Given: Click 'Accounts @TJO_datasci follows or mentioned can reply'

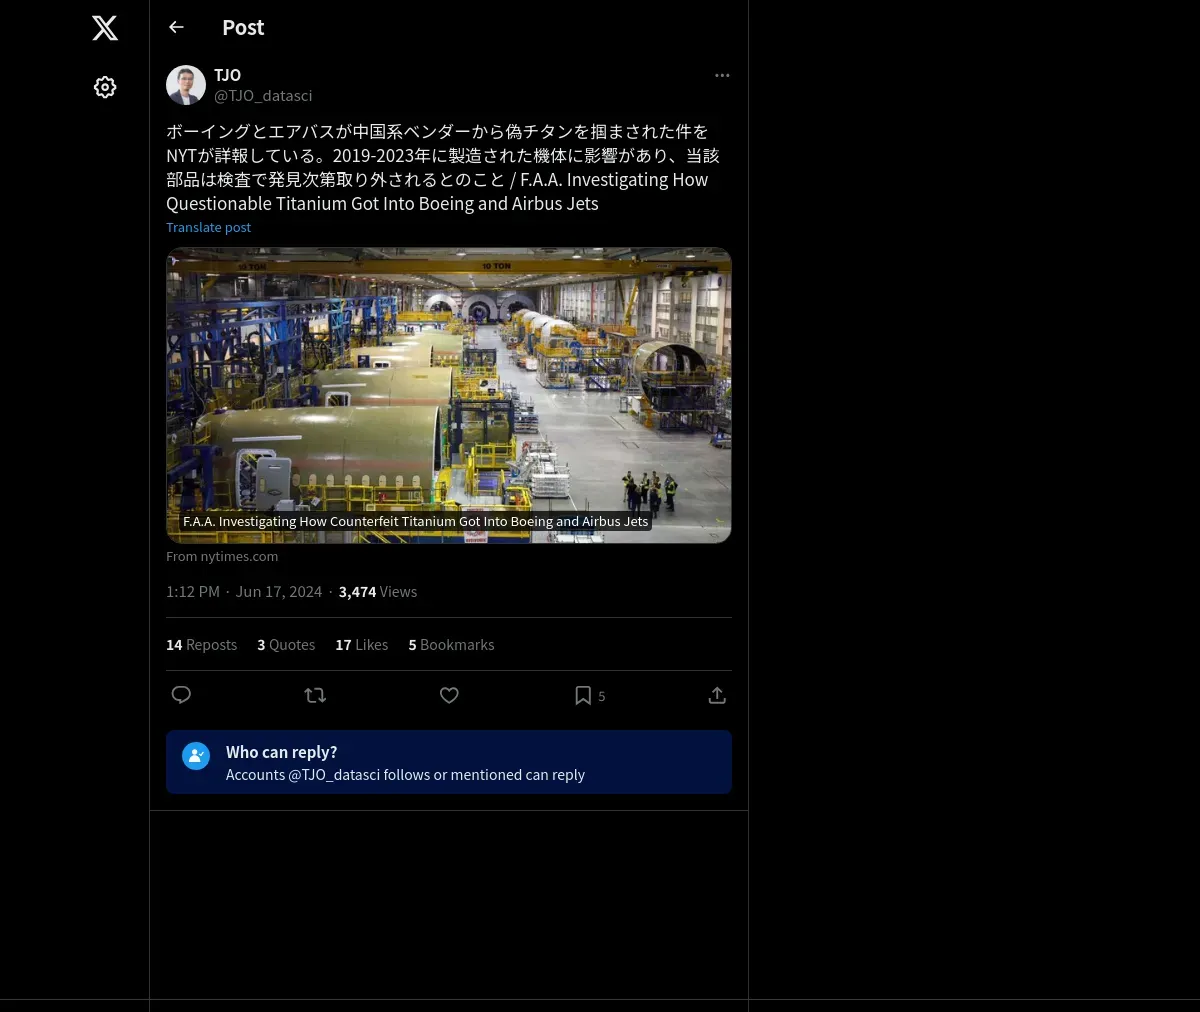Looking at the screenshot, I should tap(405, 775).
